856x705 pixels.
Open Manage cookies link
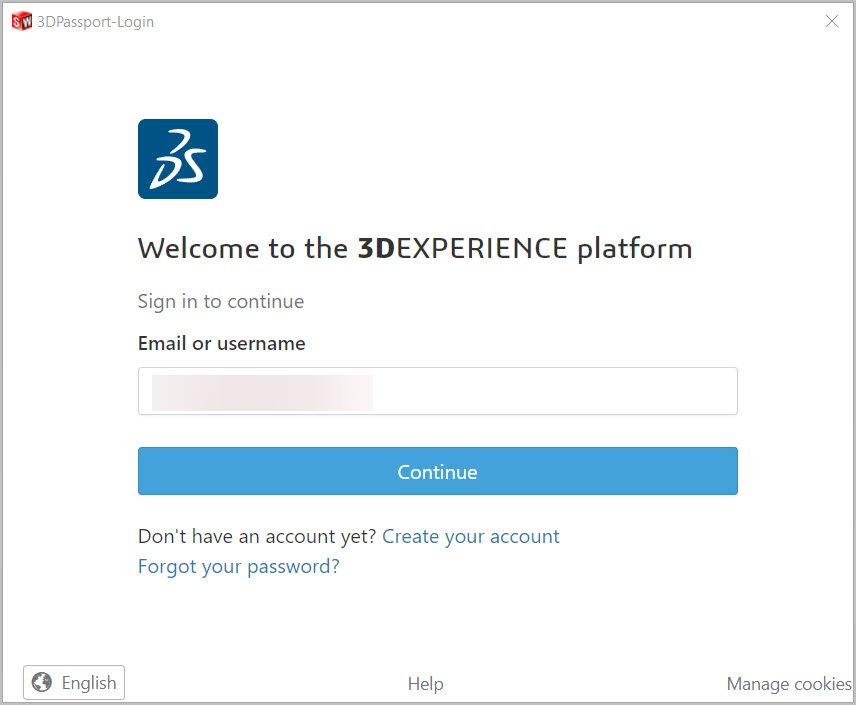click(789, 684)
